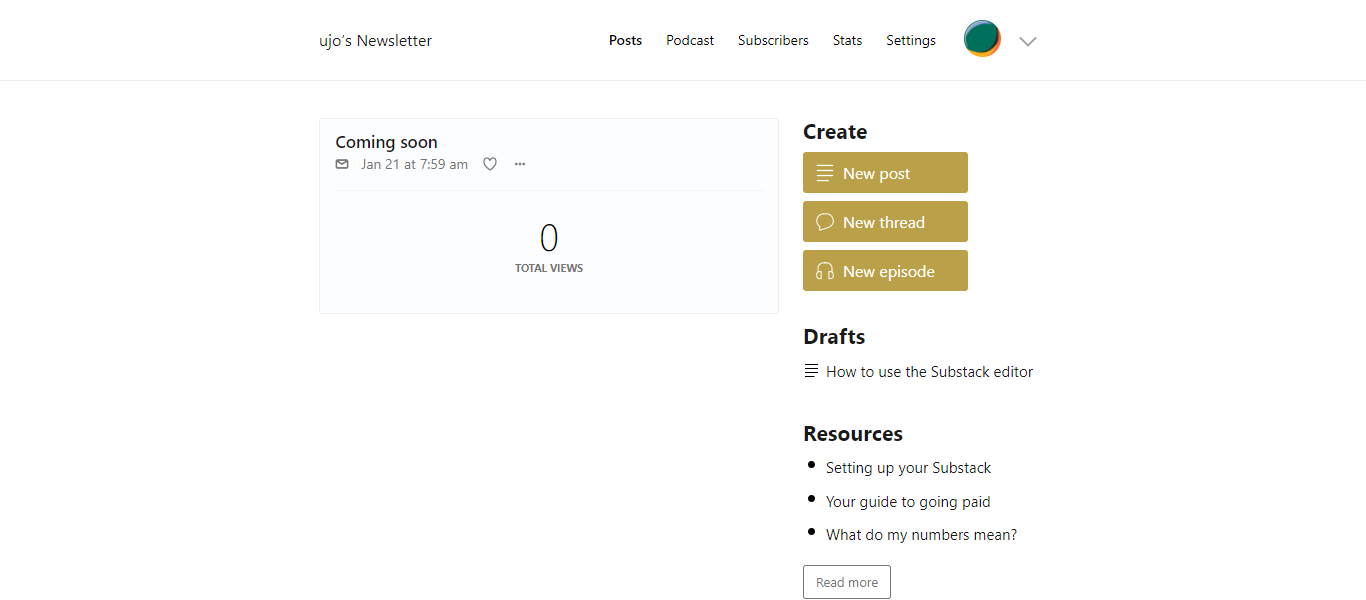Click the ujo's Newsletter title link
The image size is (1366, 600).
375,41
